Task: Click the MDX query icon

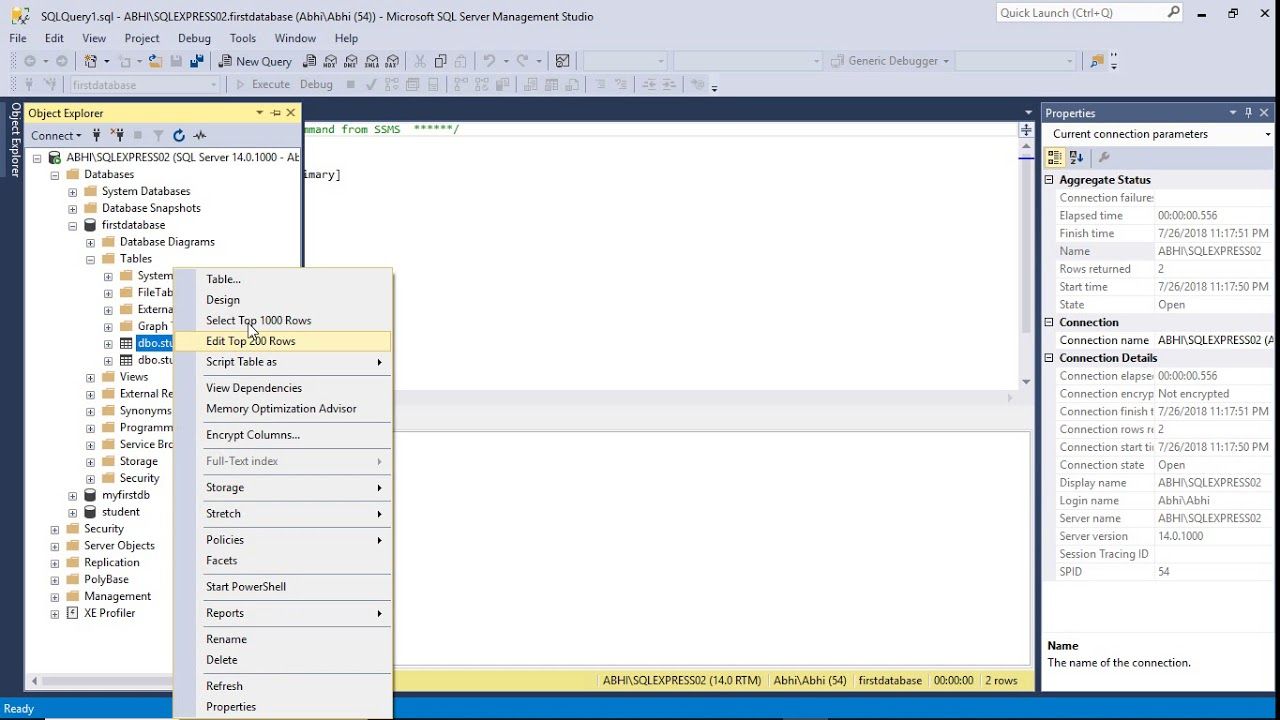Action: click(x=332, y=61)
